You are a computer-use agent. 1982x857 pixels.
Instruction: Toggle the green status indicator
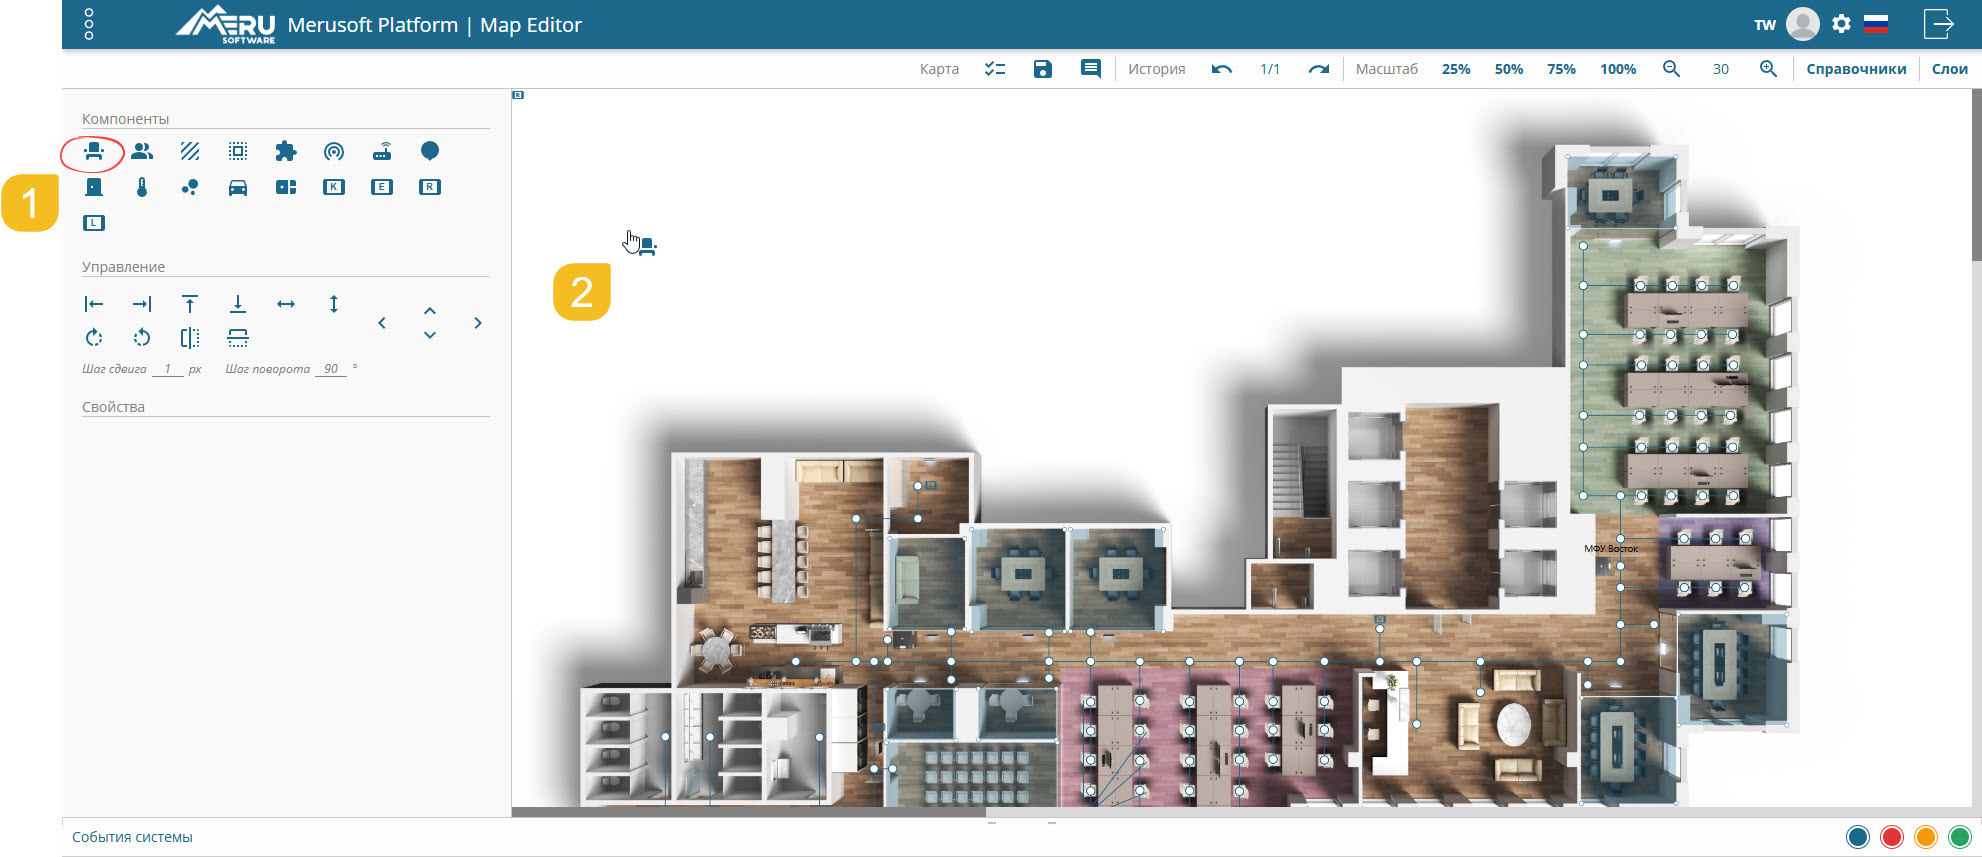[1960, 837]
